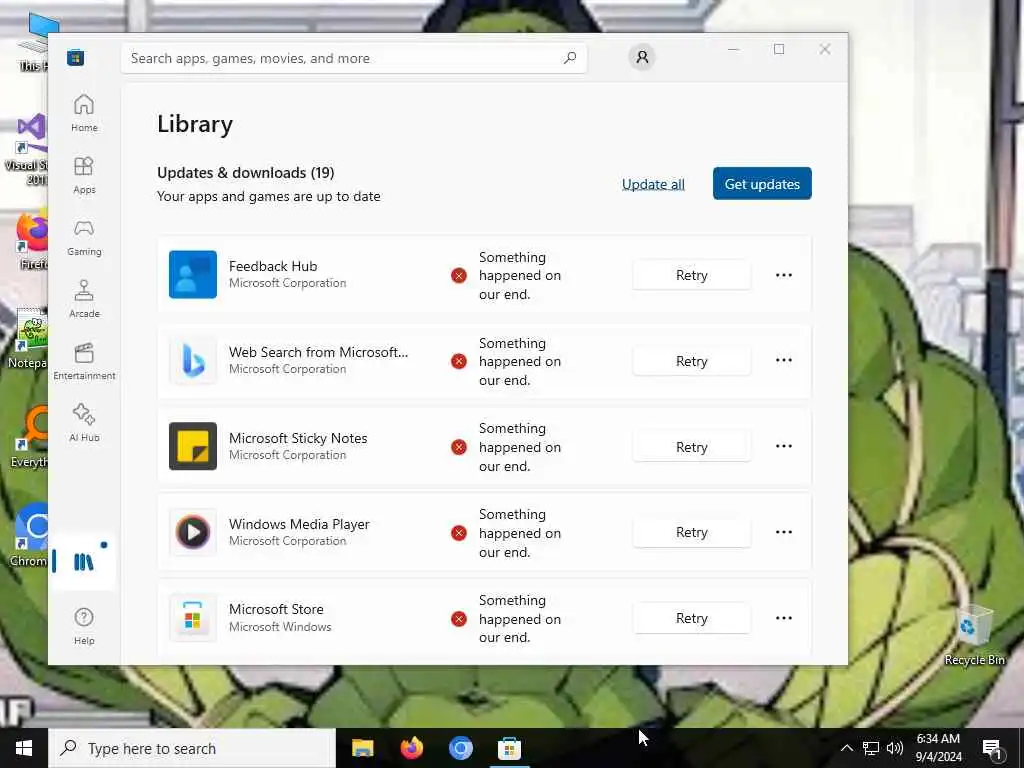This screenshot has height=768, width=1024.
Task: Click the error icon beside Windows Media Player
Action: [459, 533]
